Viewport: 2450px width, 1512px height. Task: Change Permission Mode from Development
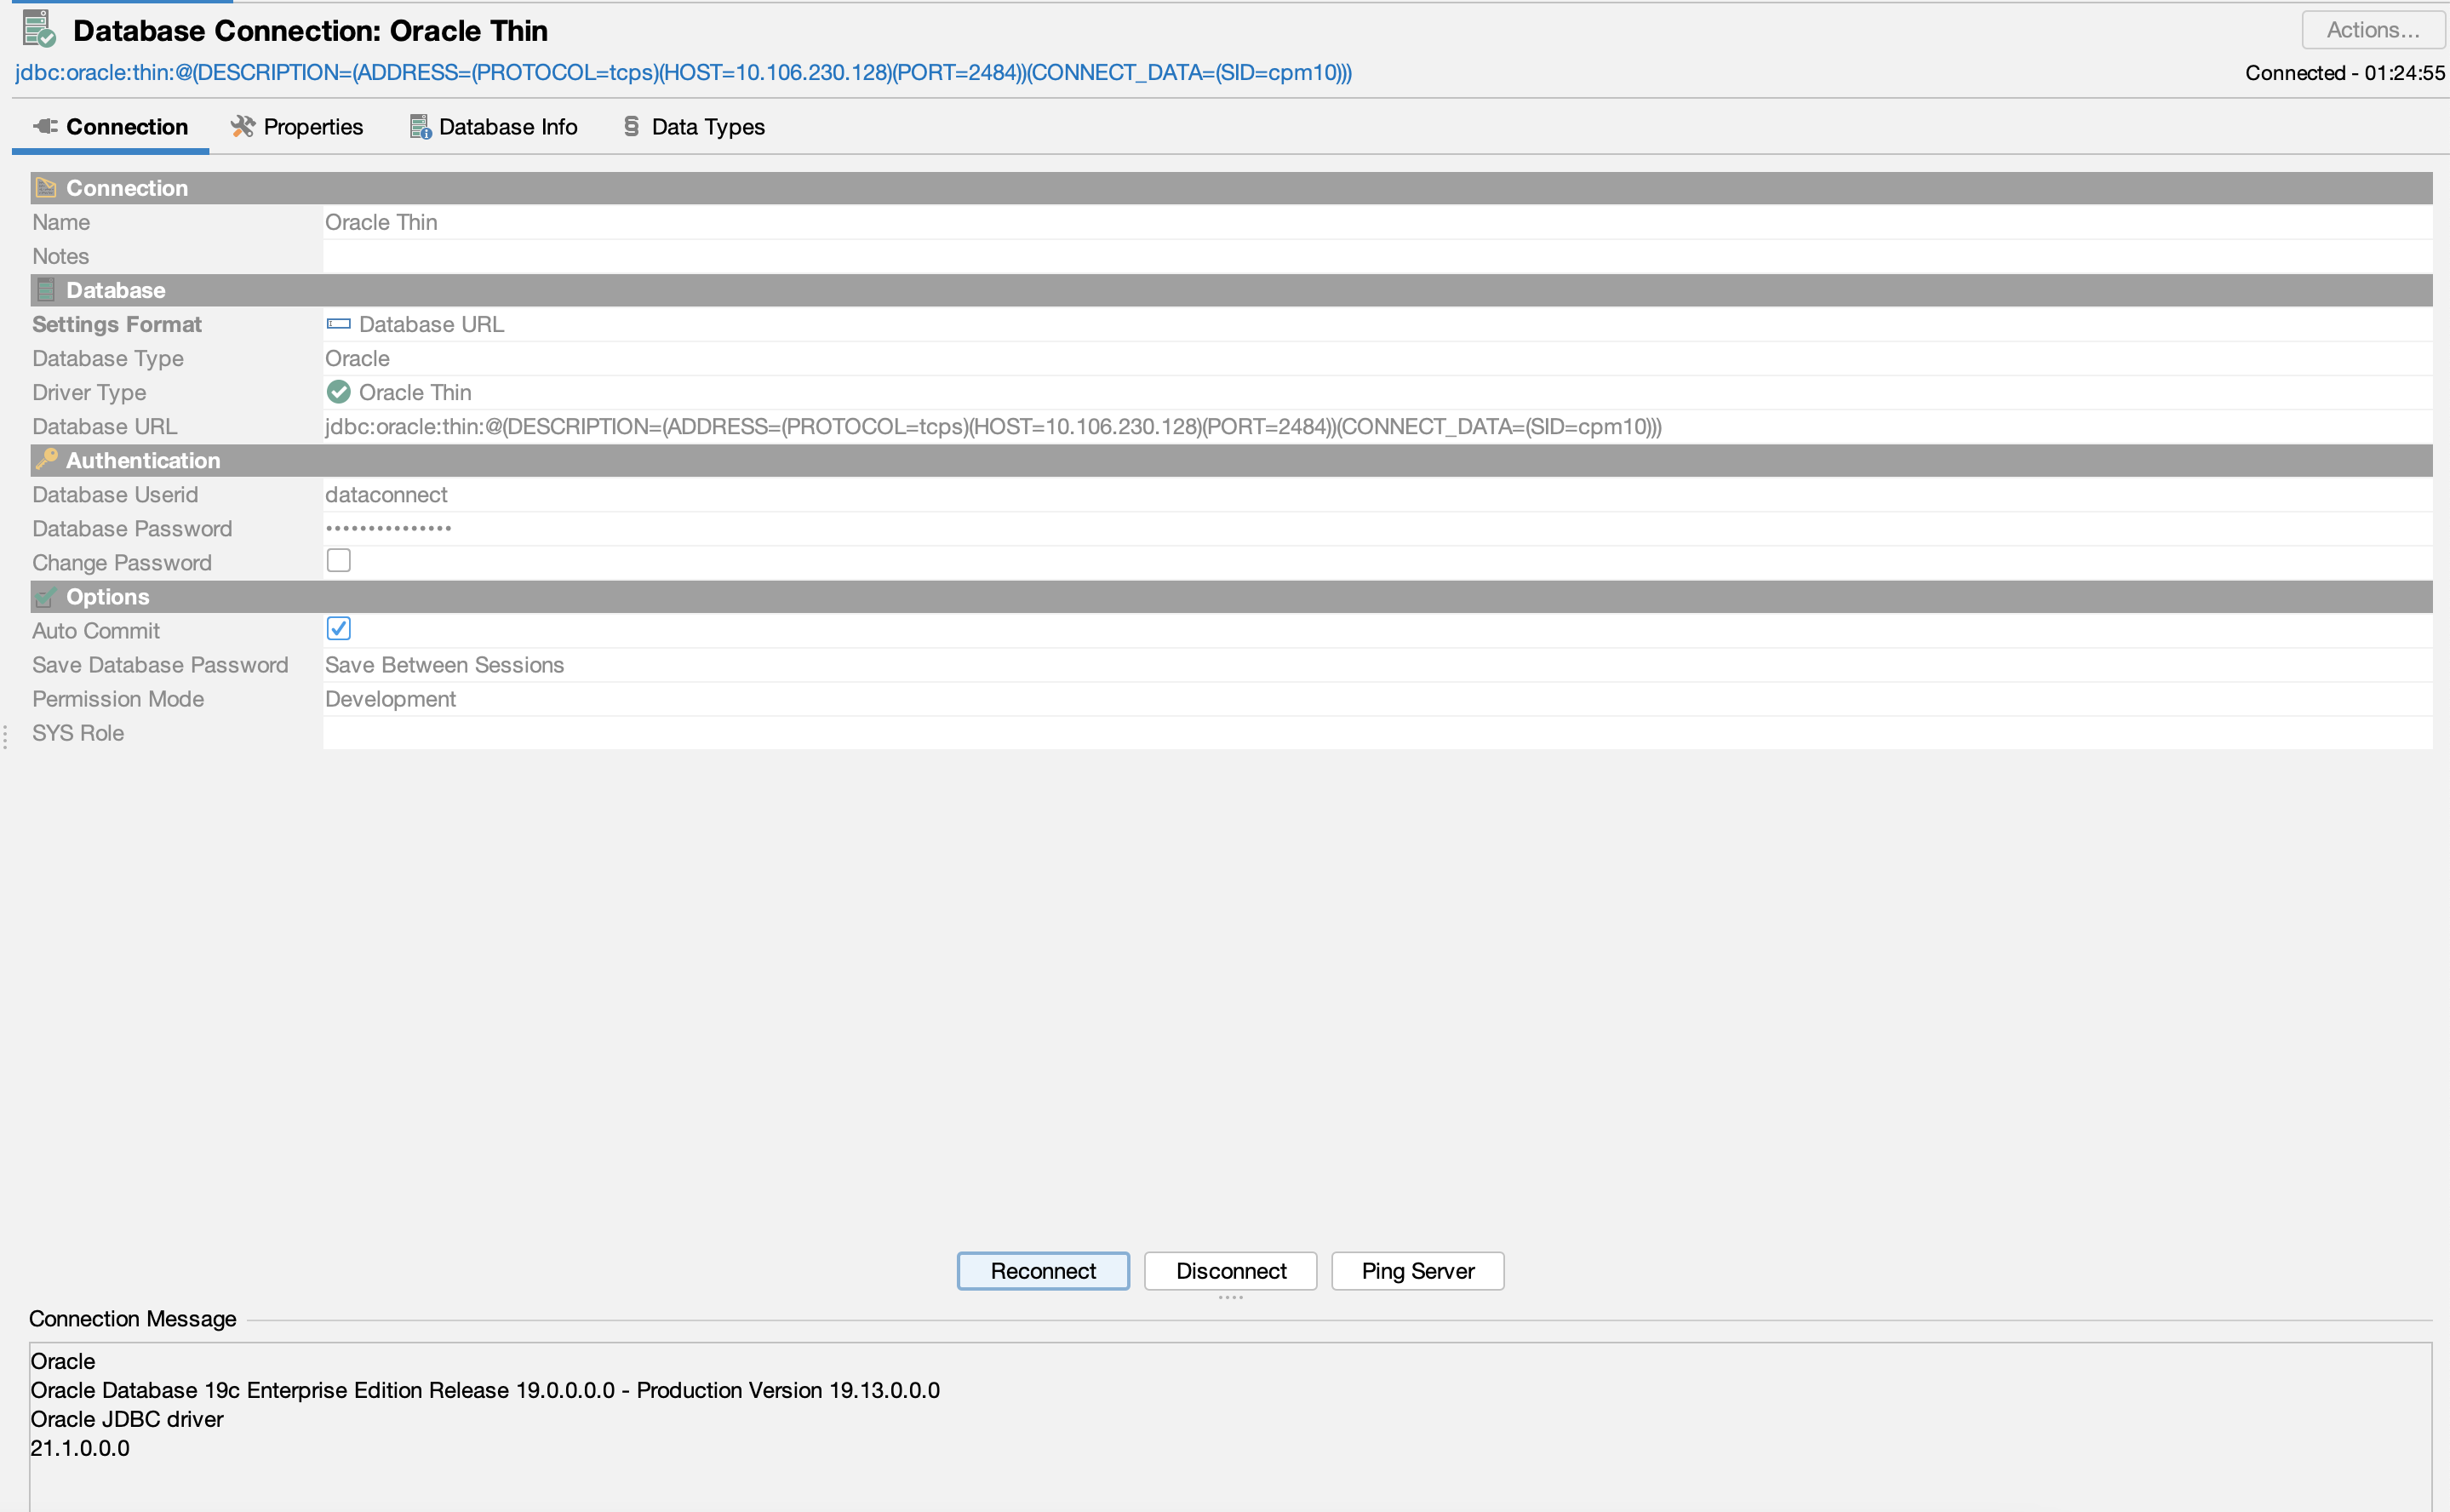point(390,698)
